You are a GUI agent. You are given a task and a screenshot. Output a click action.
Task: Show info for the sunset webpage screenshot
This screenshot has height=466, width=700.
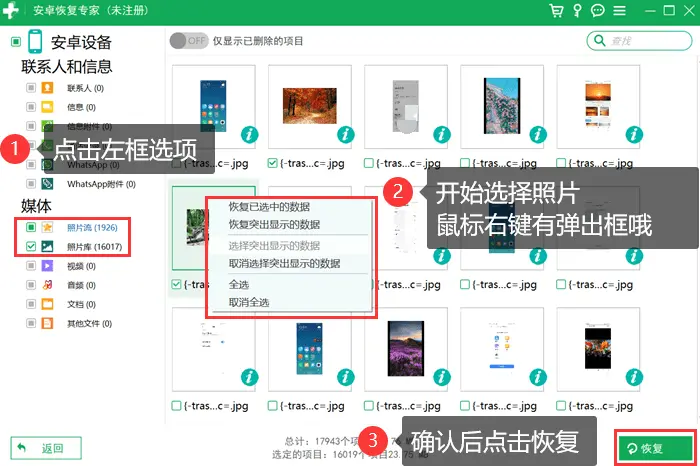click(x=634, y=134)
